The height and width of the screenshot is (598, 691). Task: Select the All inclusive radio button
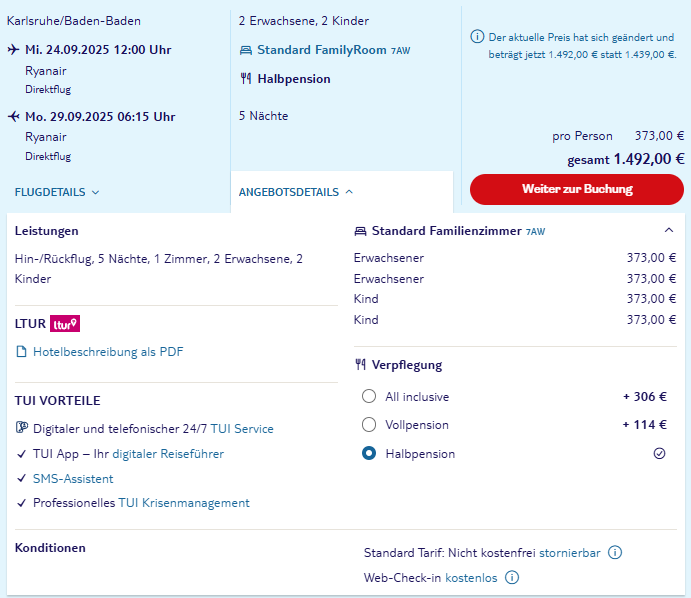click(x=369, y=396)
